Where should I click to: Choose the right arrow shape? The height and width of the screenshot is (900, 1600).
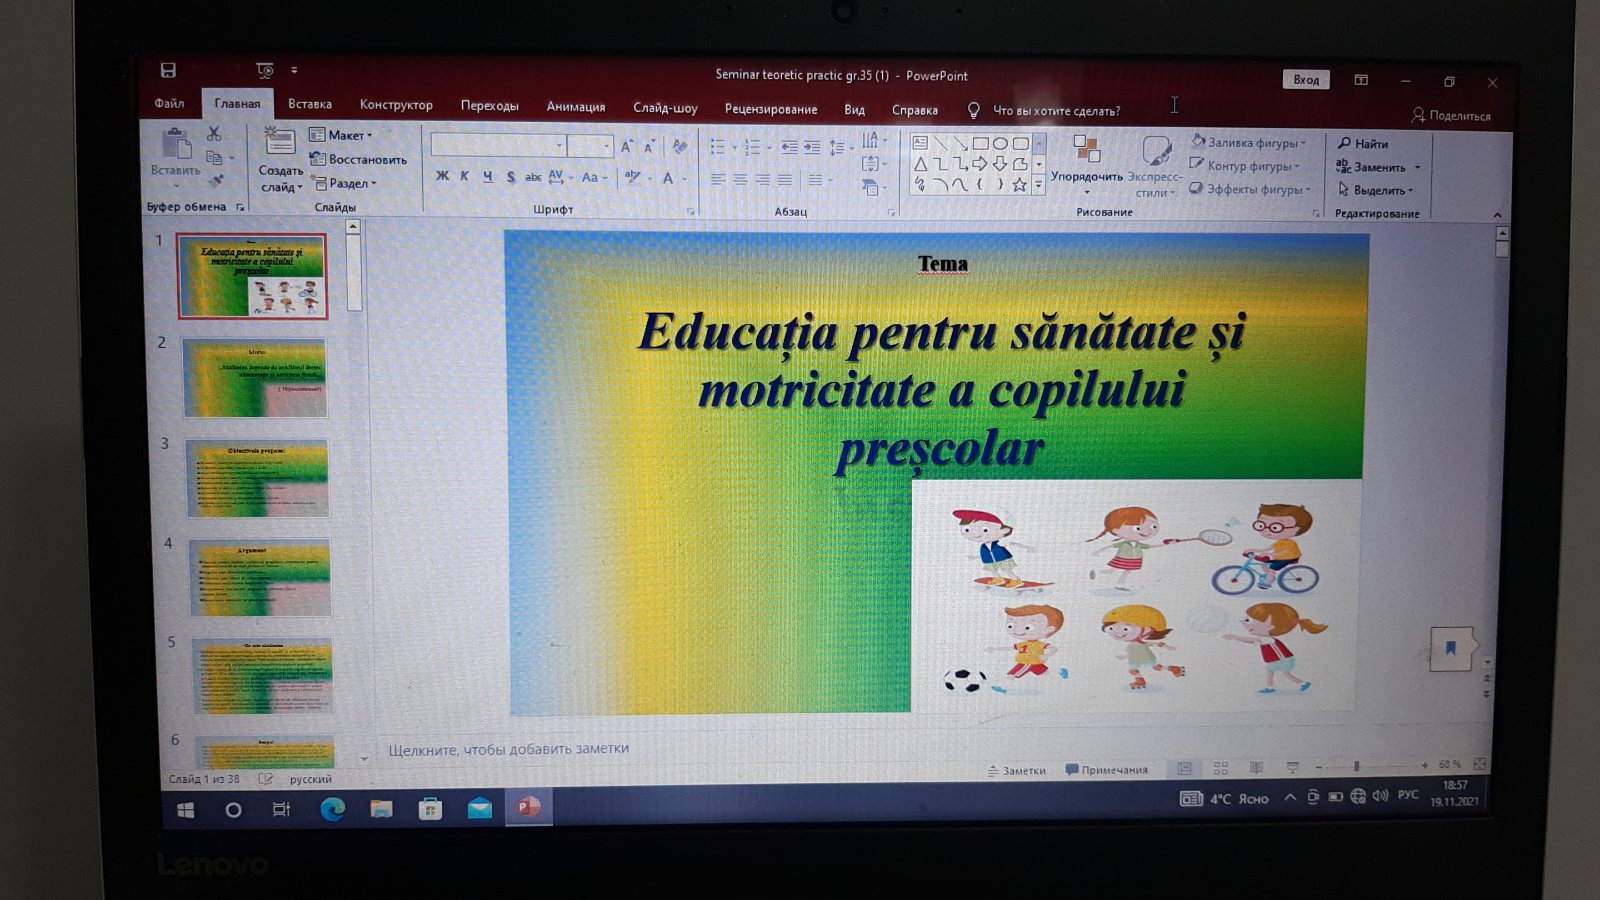coord(980,164)
